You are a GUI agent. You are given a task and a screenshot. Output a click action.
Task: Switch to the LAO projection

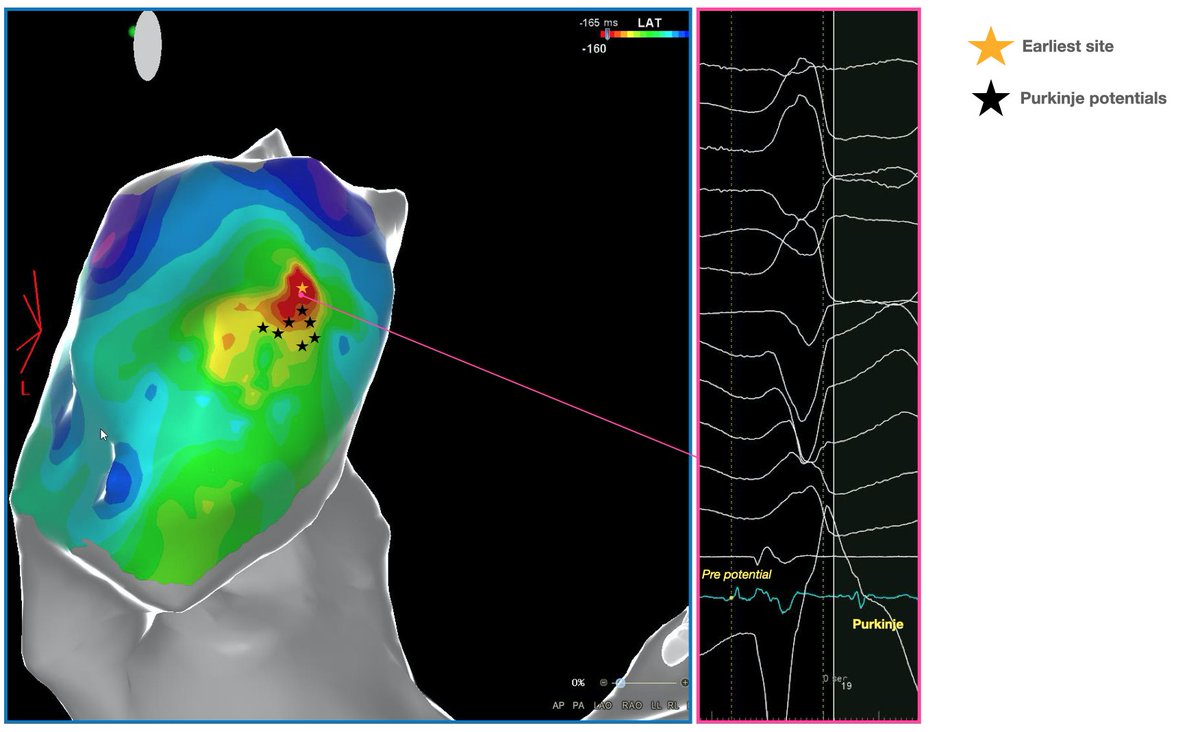coord(603,704)
